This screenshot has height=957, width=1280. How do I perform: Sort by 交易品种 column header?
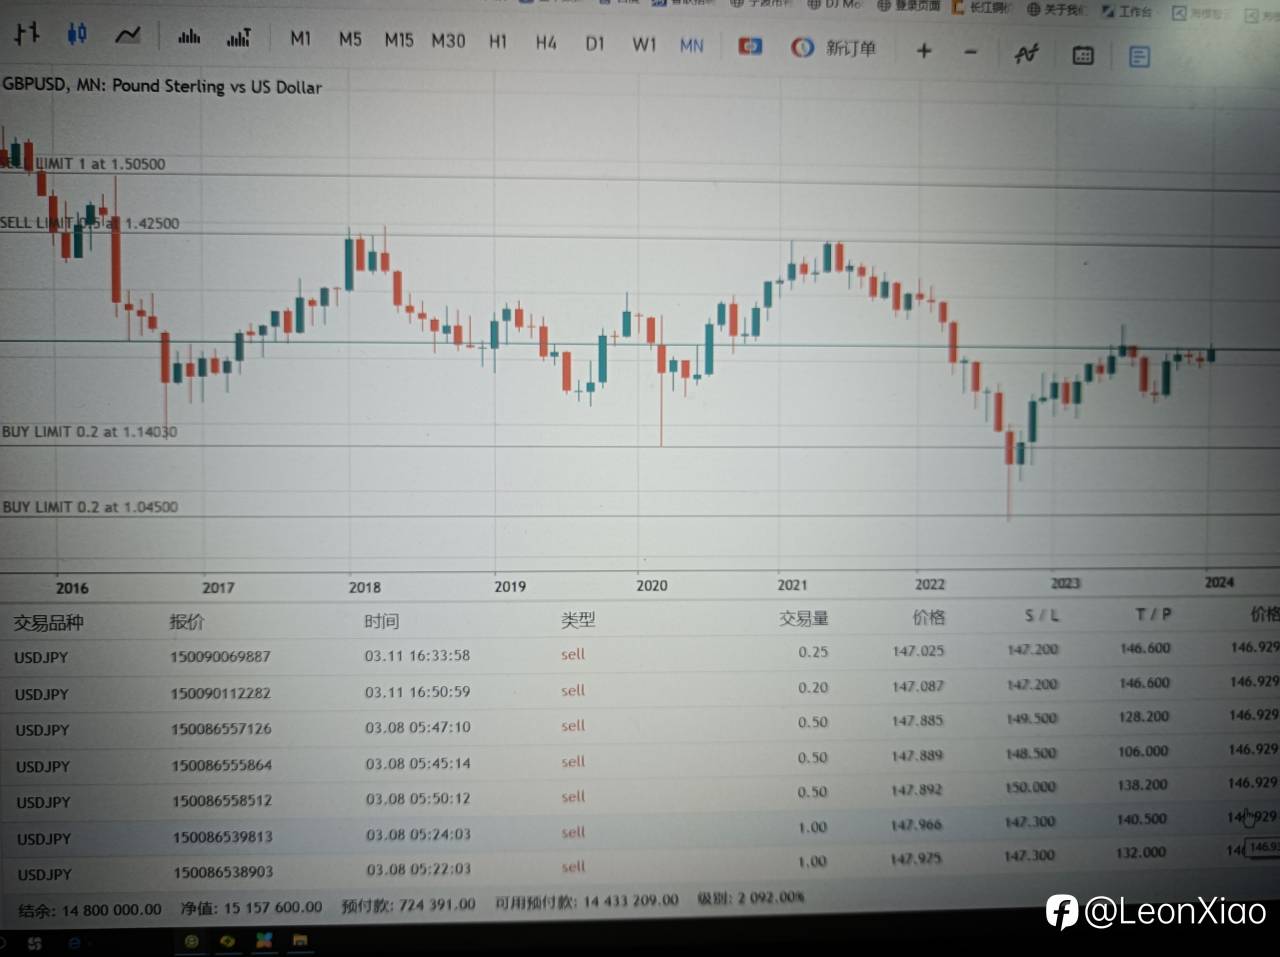(48, 623)
